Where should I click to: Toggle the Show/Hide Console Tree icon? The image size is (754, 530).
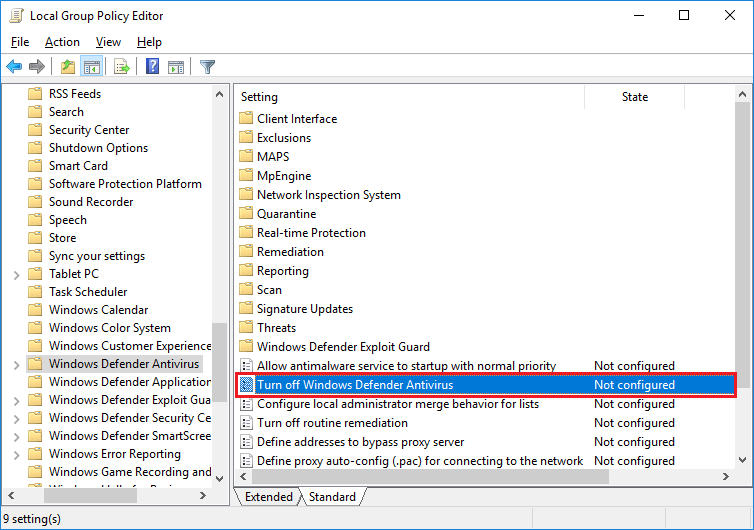[91, 66]
